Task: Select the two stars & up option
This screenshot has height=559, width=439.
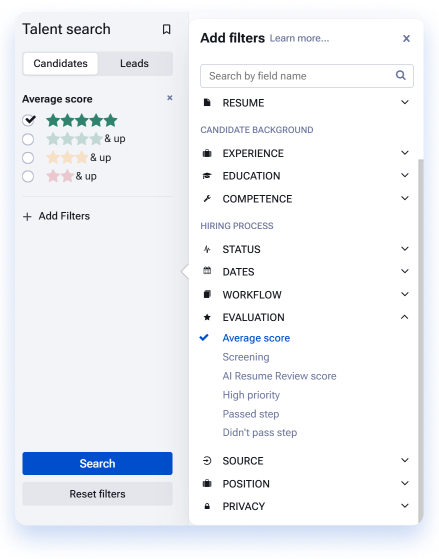Action: [x=28, y=176]
